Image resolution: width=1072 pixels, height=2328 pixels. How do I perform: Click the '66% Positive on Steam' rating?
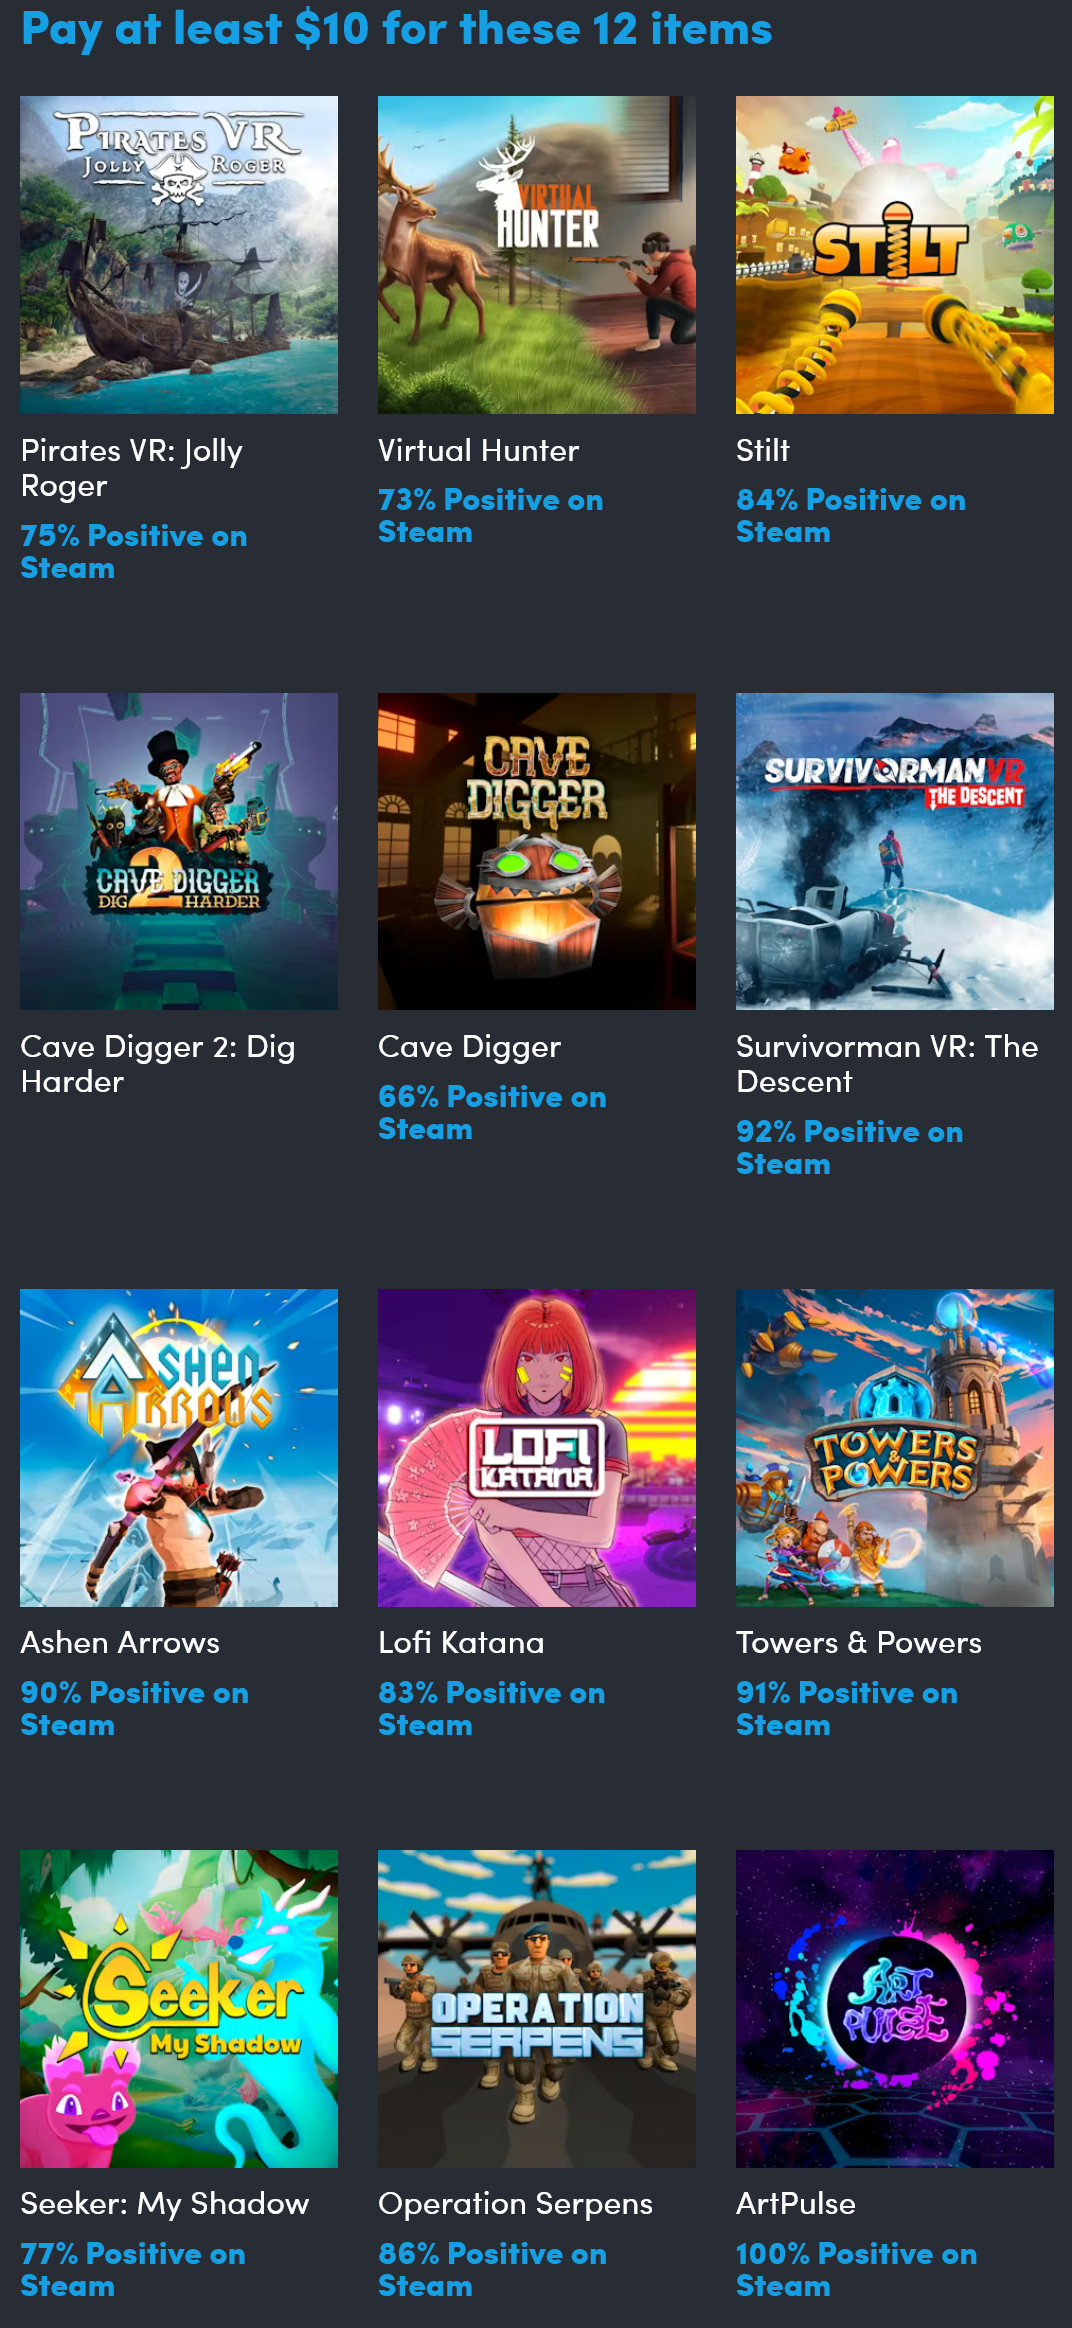point(492,1113)
